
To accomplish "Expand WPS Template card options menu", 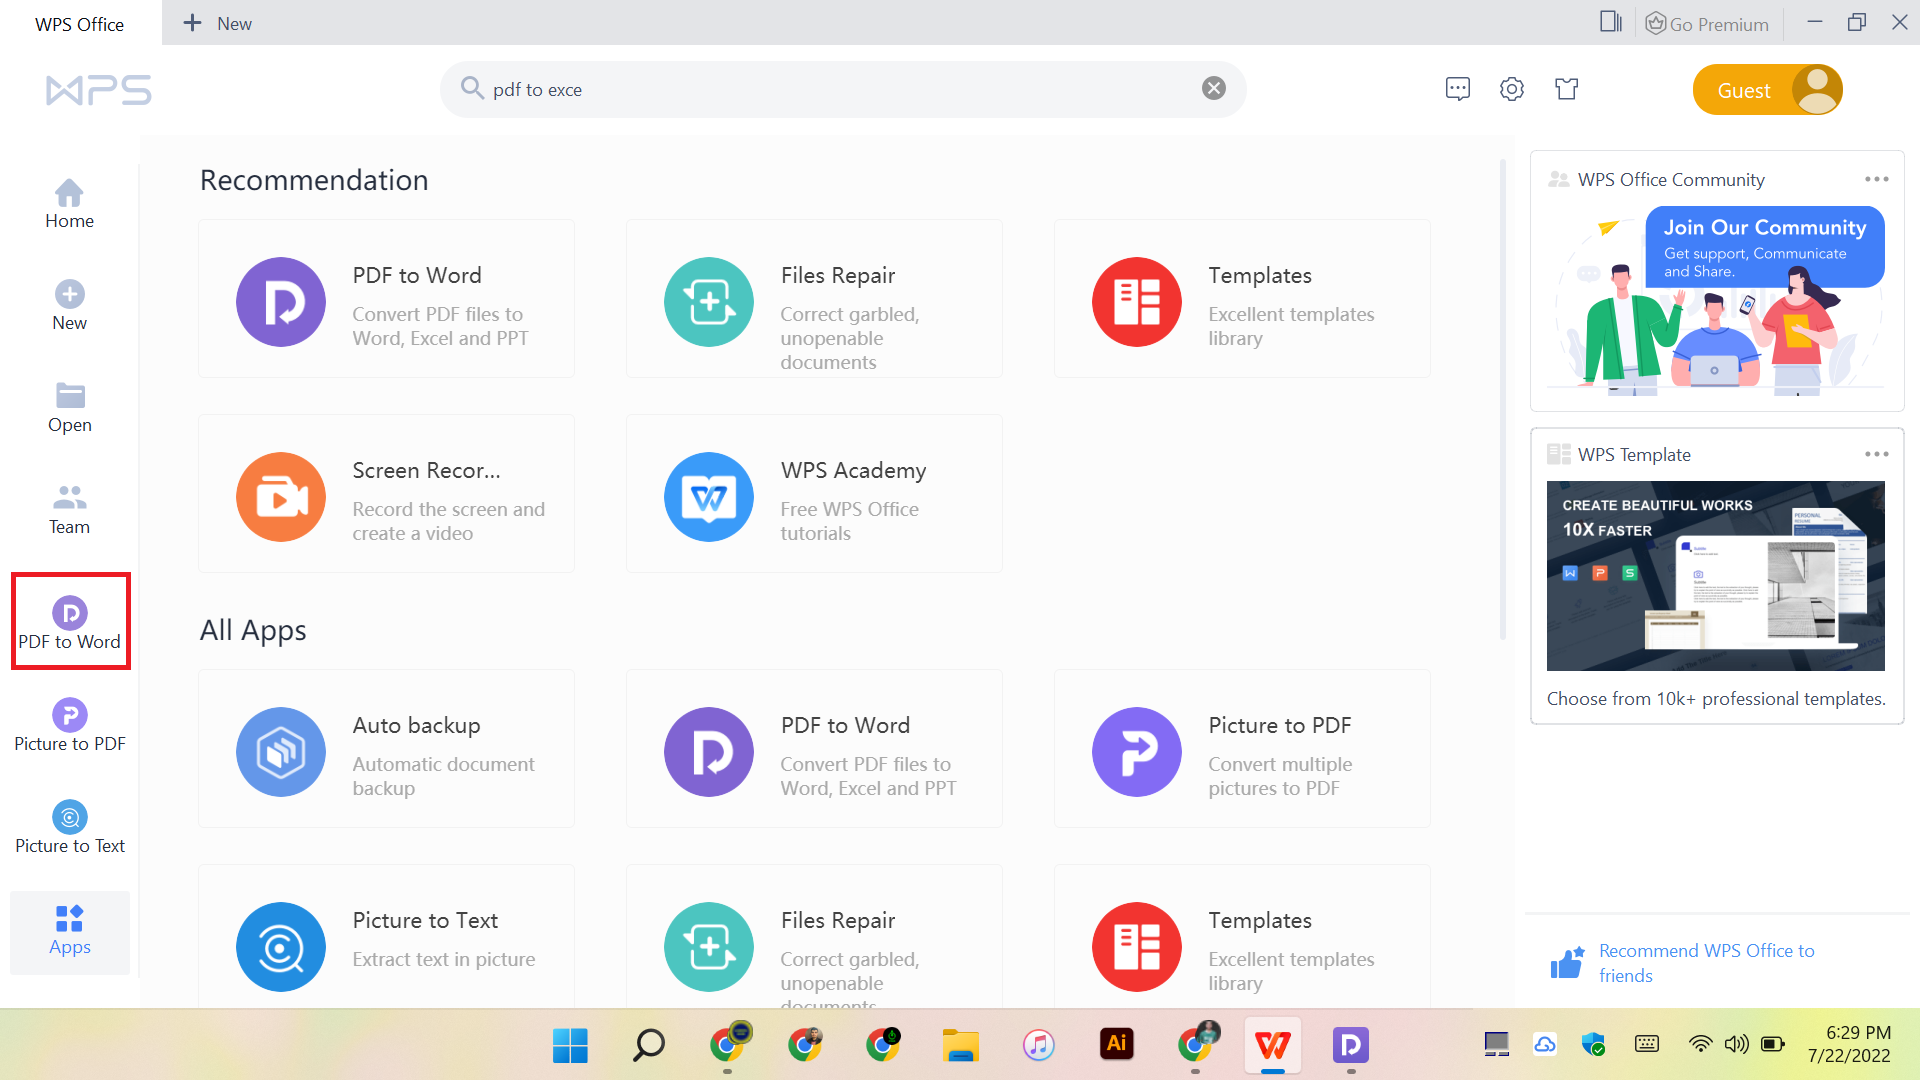I will (x=1876, y=454).
